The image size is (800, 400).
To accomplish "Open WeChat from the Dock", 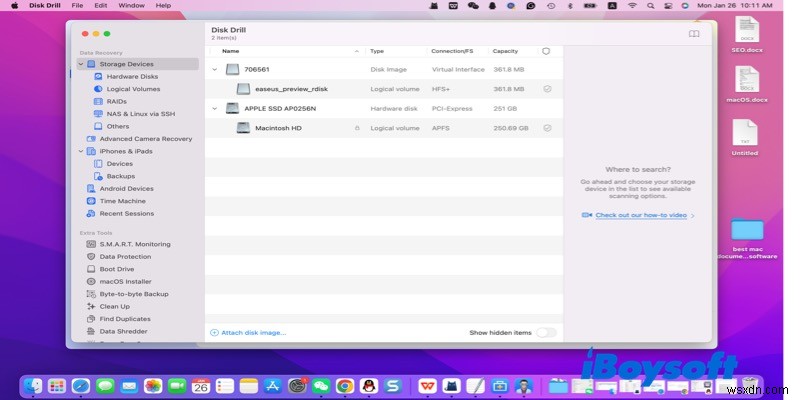I will click(x=321, y=386).
